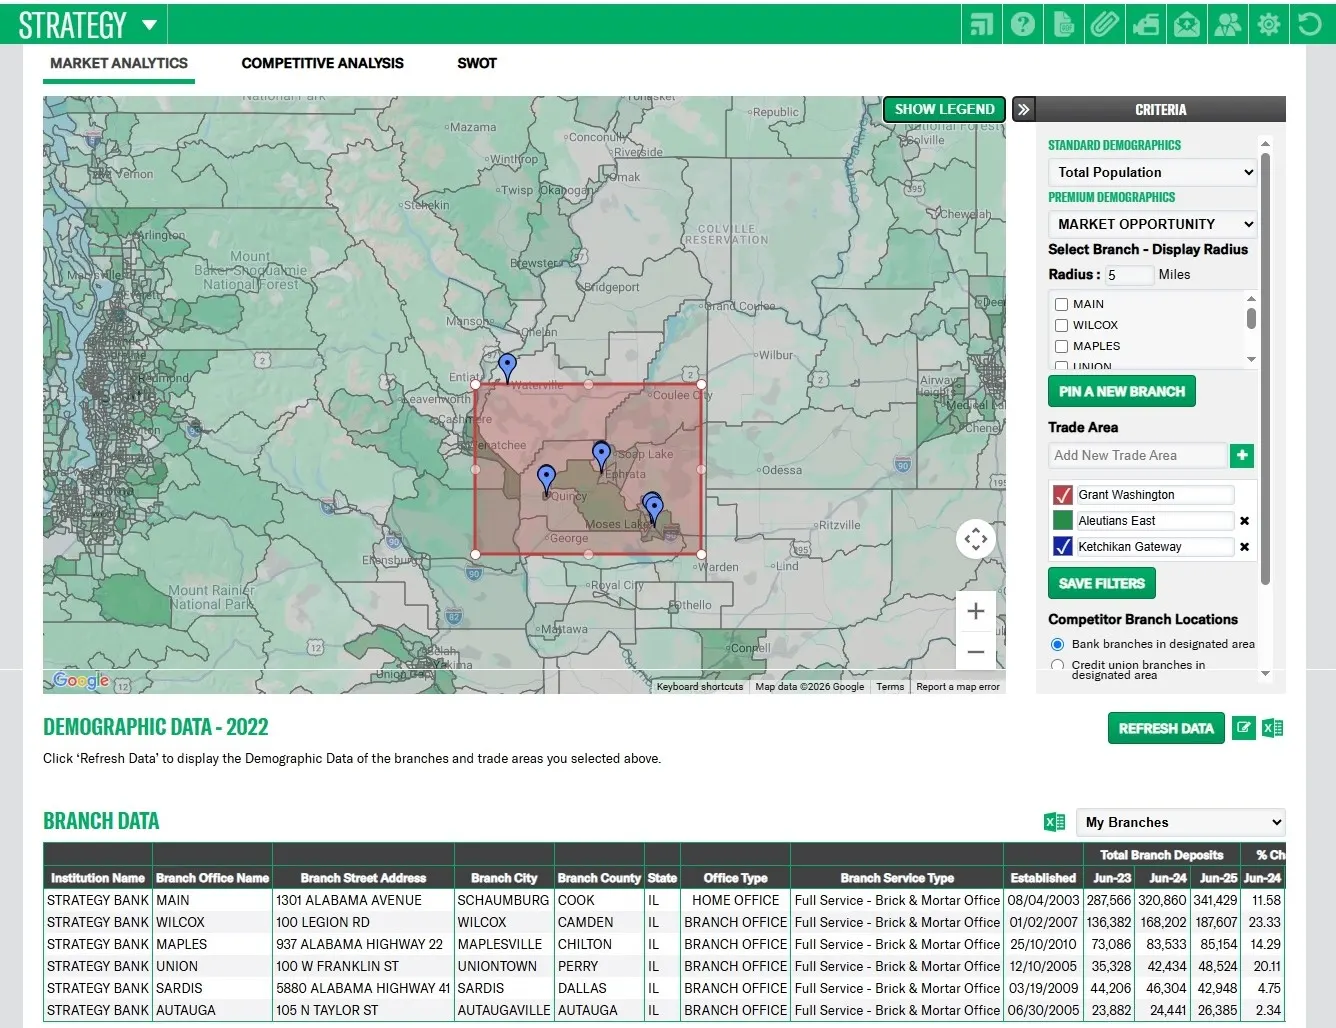This screenshot has height=1028, width=1336.
Task: Open the envelope upload mail icon
Action: coord(1187,24)
